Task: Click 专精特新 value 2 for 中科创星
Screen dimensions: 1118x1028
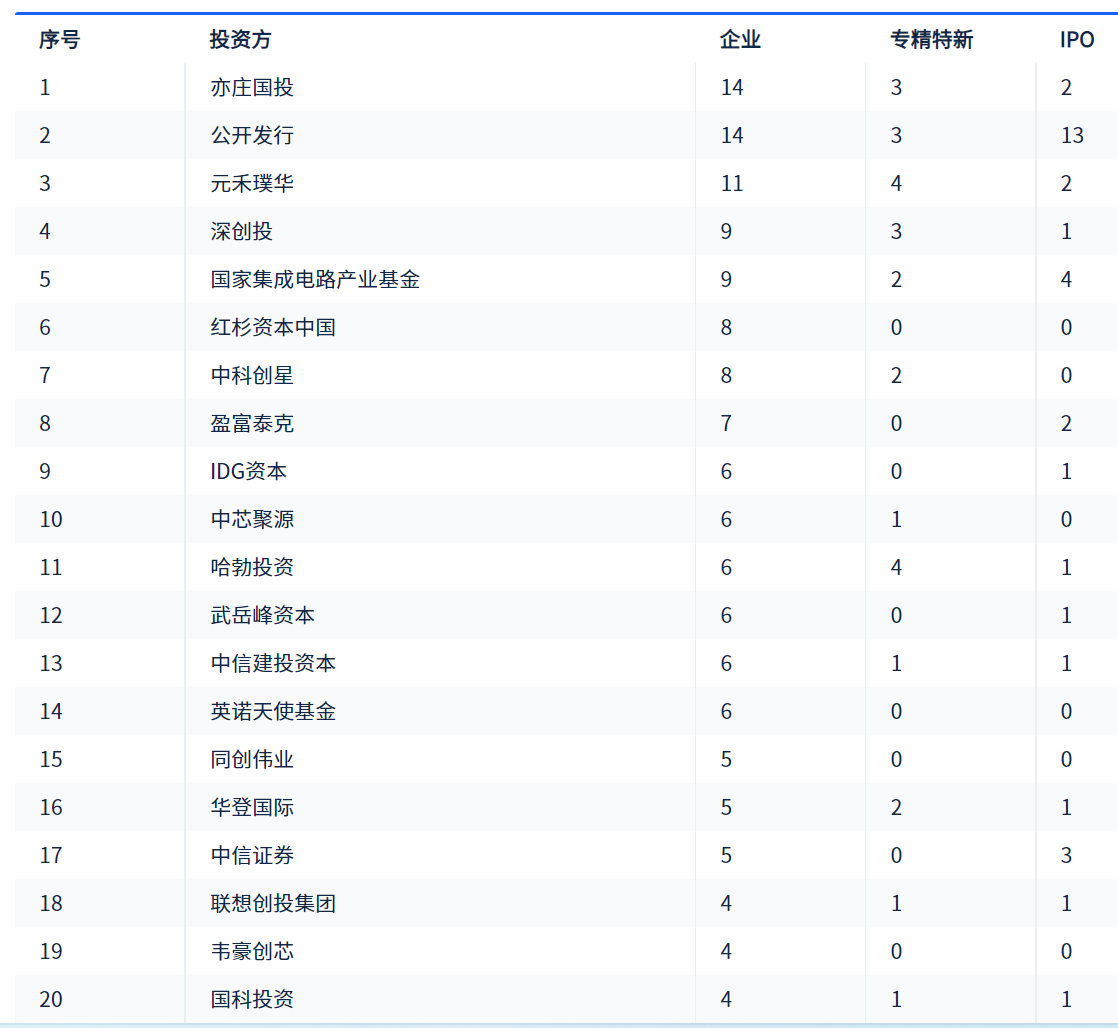Action: tap(896, 375)
